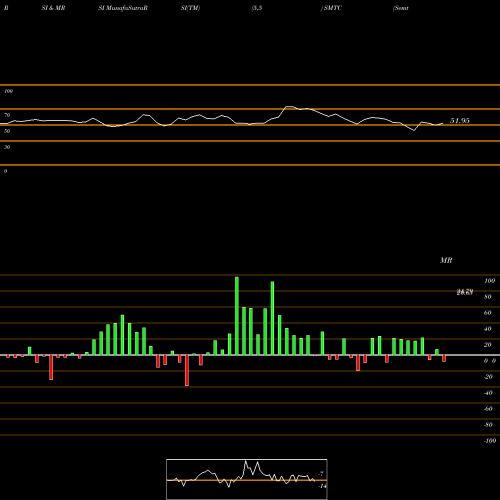Click the longest red MR histogram bar
500x500 pixels.
coord(187,370)
